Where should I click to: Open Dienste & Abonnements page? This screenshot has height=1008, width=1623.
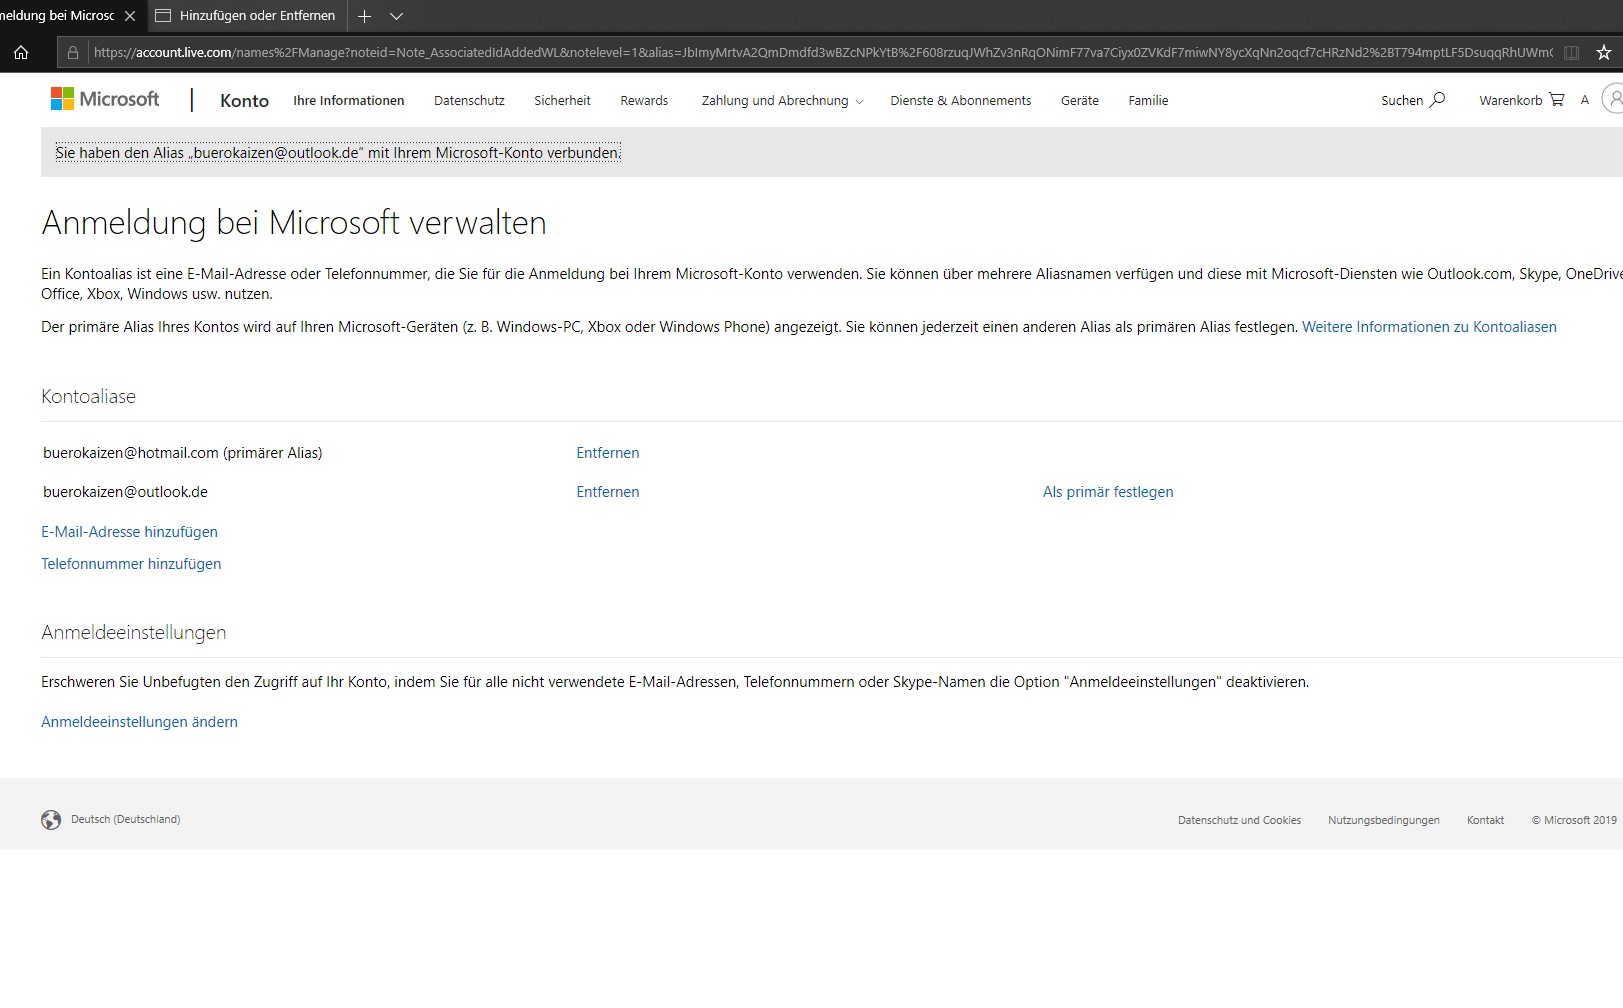pyautogui.click(x=961, y=100)
